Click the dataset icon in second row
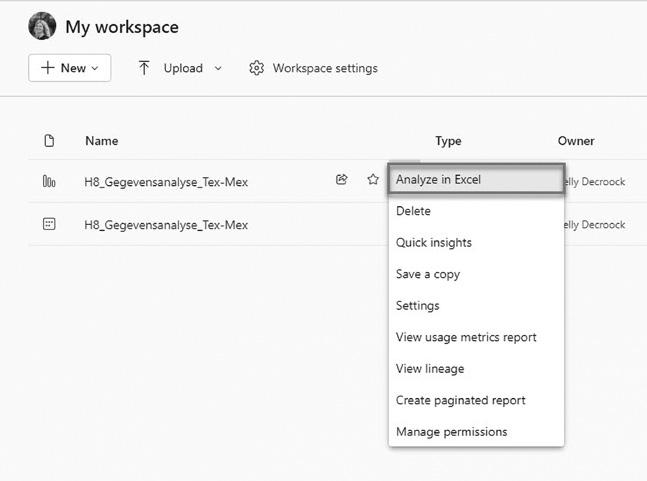This screenshot has height=481, width=647. point(49,225)
